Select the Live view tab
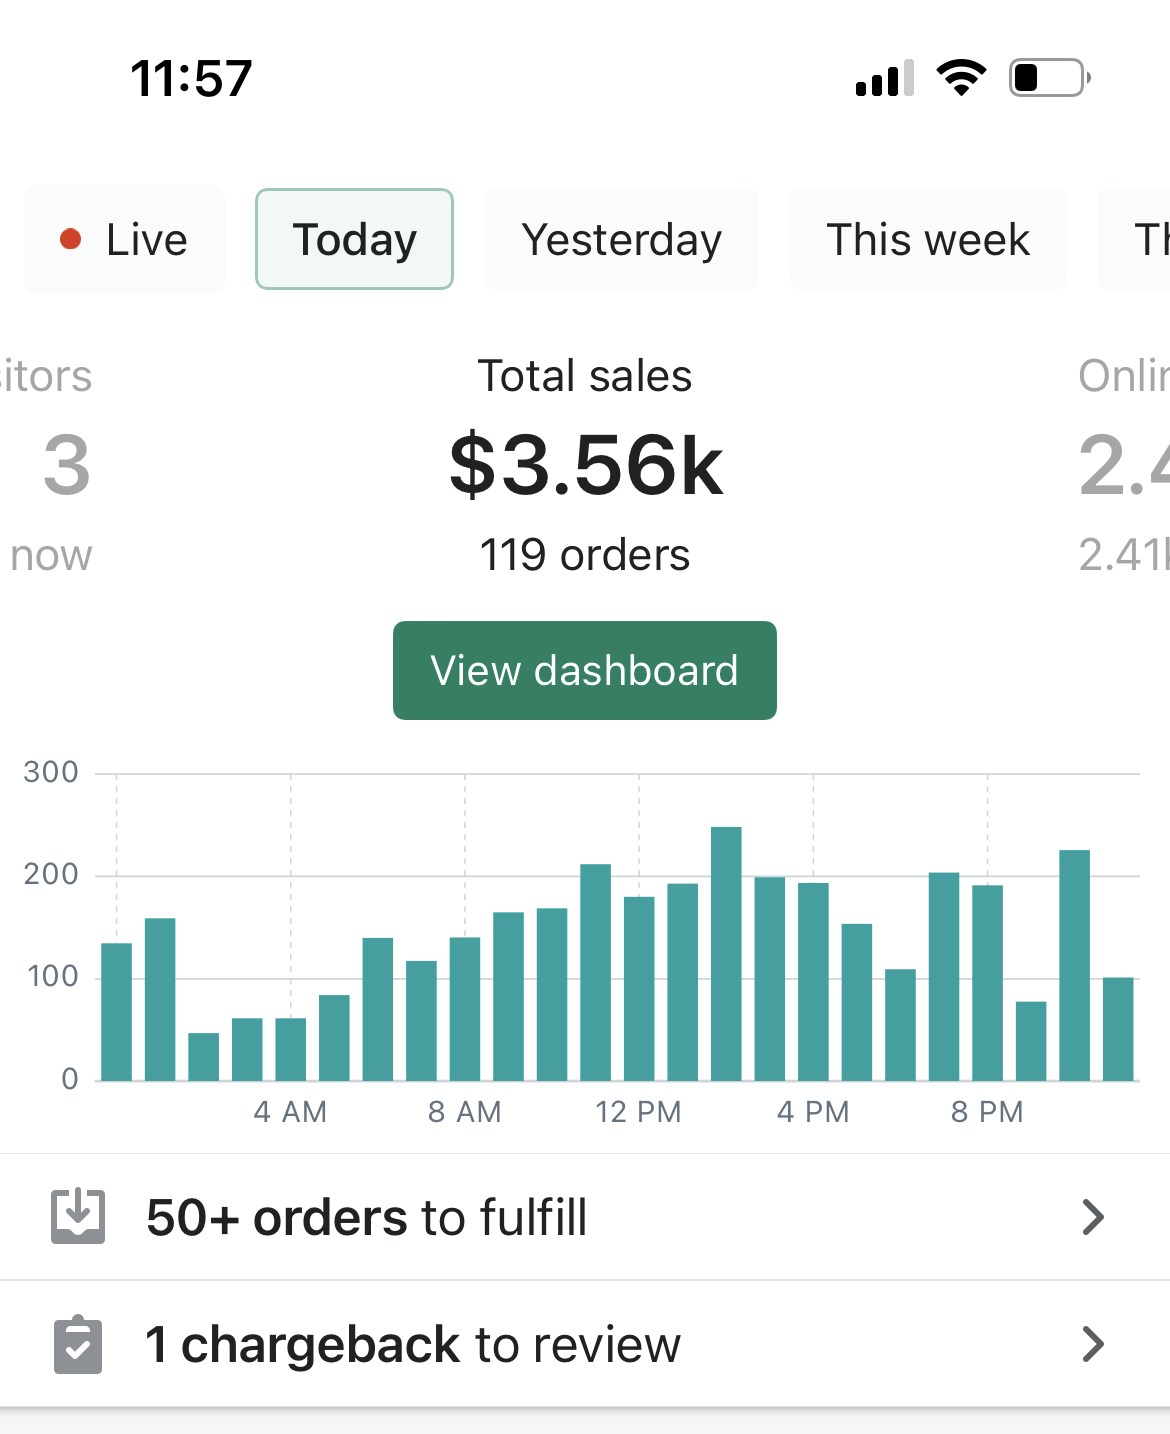The height and width of the screenshot is (1434, 1170). [125, 240]
